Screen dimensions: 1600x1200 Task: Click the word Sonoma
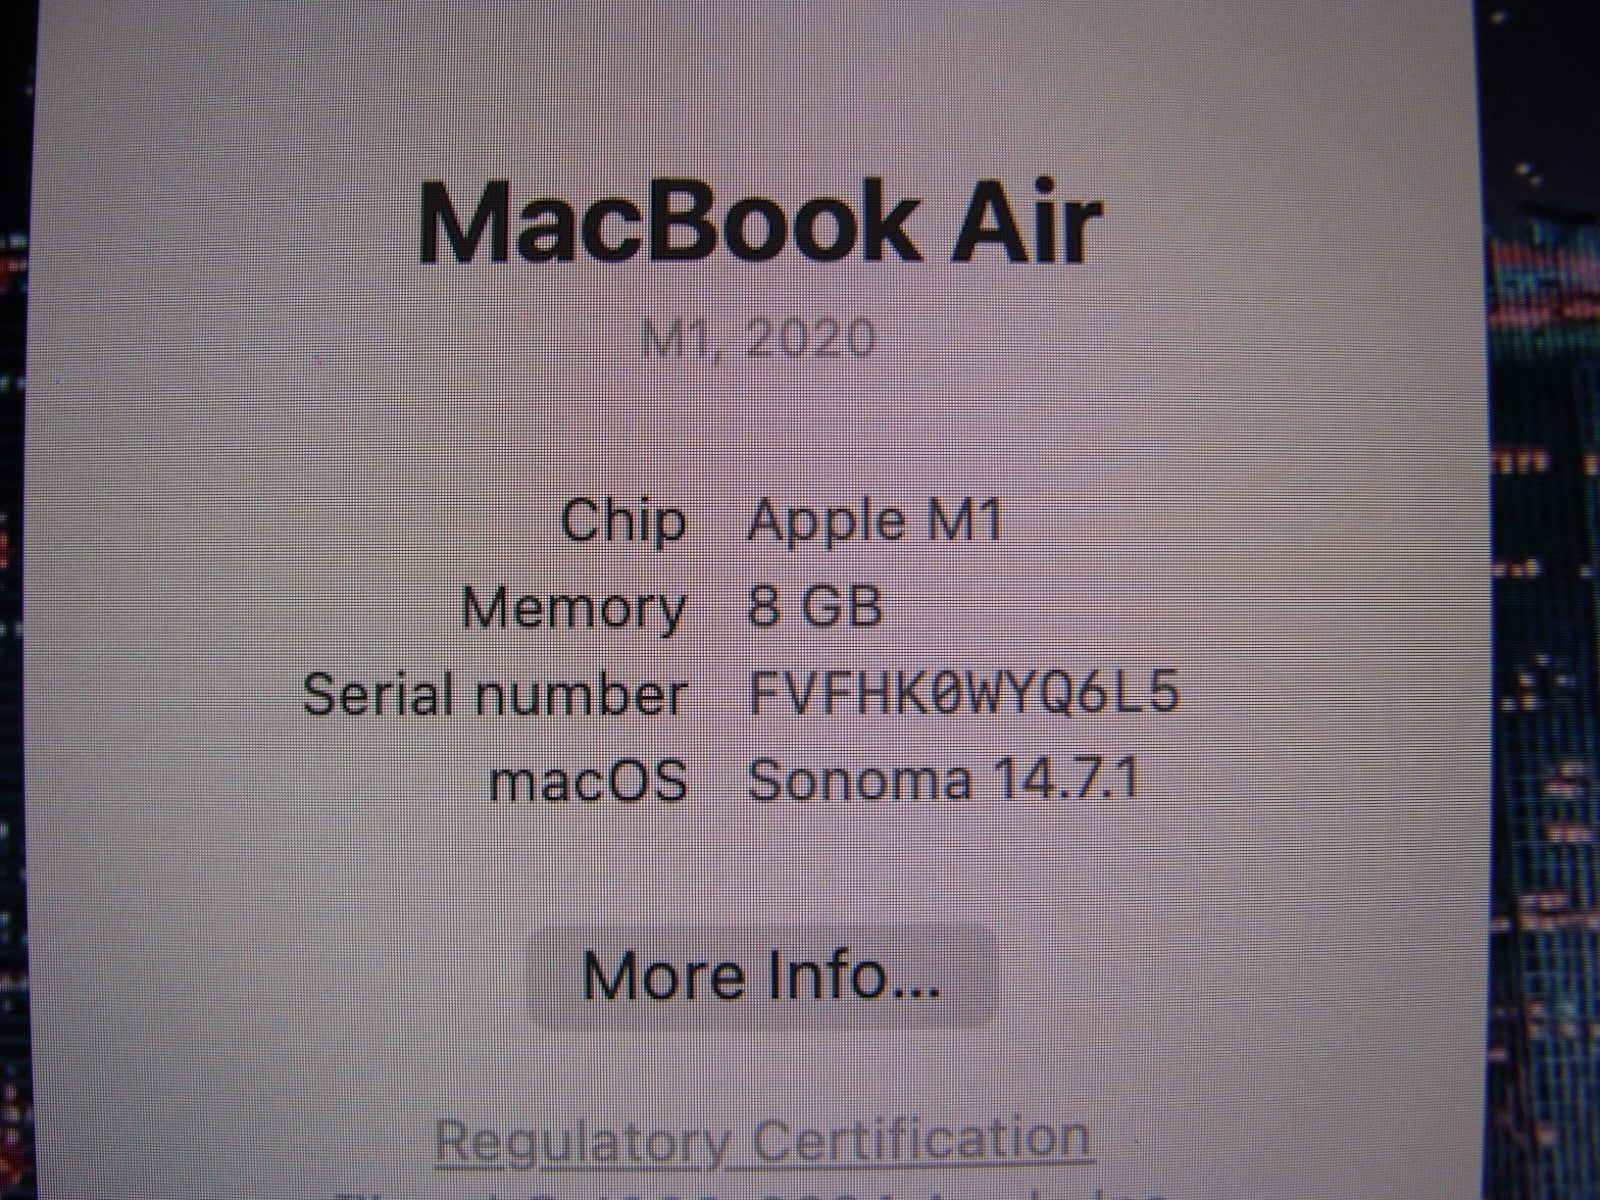tap(860, 780)
